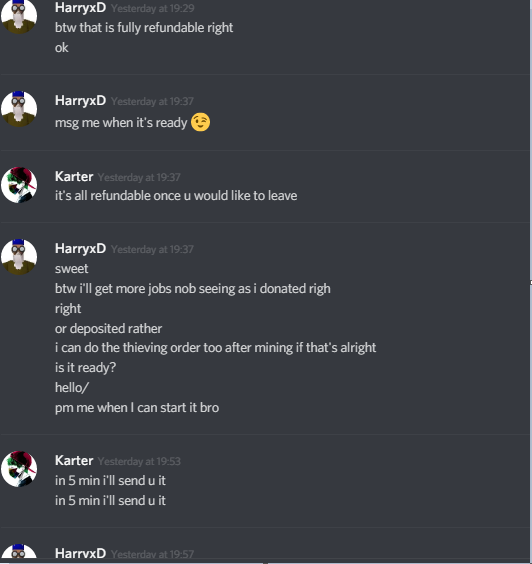Viewport: 532px width, 564px height.
Task: Click the HarryxD username at 19:37 above 'sweet'
Action: 80,249
